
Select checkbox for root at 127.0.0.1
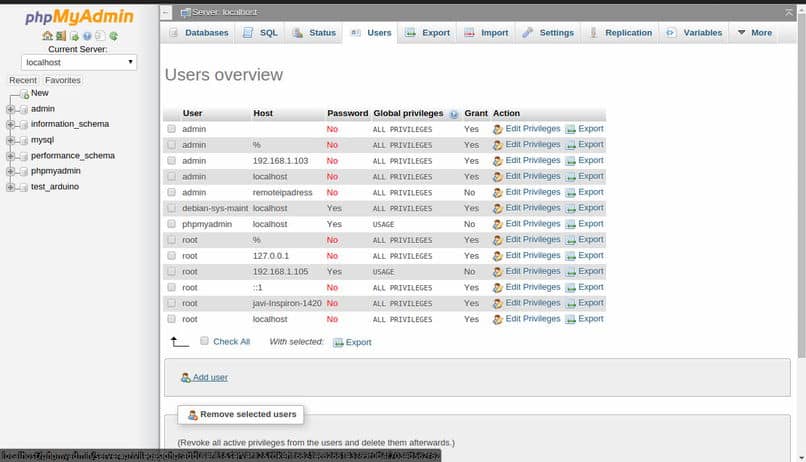(171, 256)
